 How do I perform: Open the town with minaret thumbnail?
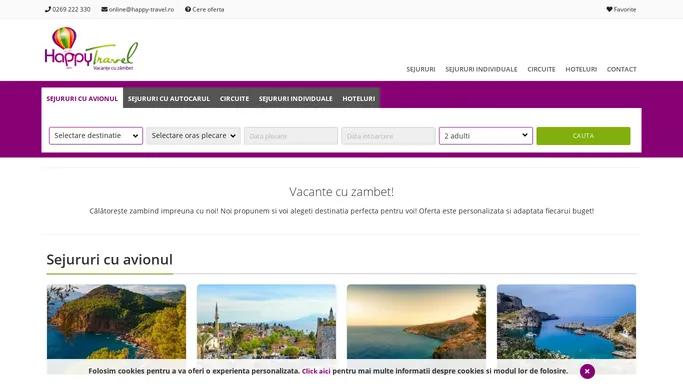266,322
